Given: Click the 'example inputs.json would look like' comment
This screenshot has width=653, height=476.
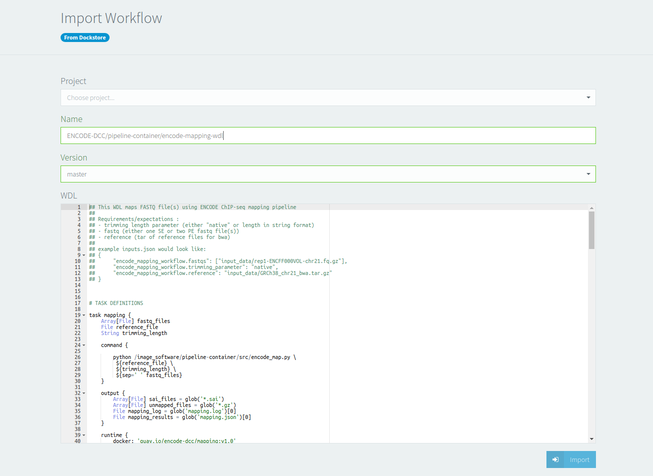Looking at the screenshot, I should click(147, 249).
